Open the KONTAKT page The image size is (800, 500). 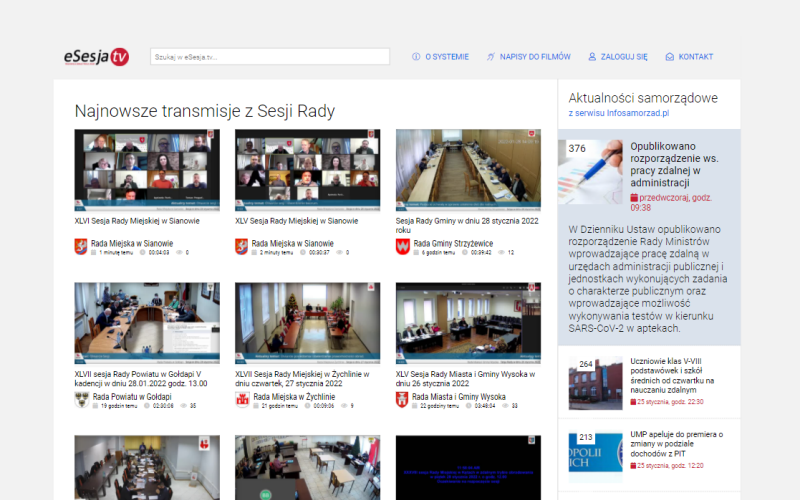tap(695, 57)
